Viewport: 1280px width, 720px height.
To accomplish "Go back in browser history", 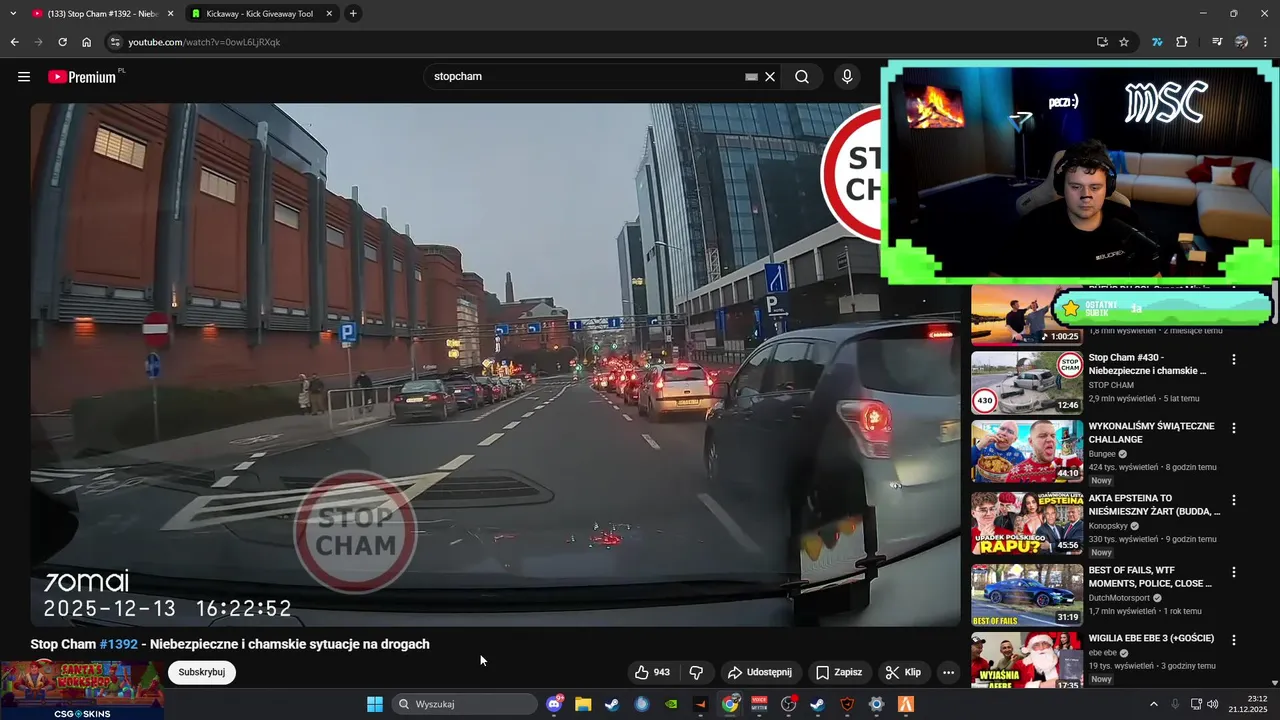I will (14, 42).
